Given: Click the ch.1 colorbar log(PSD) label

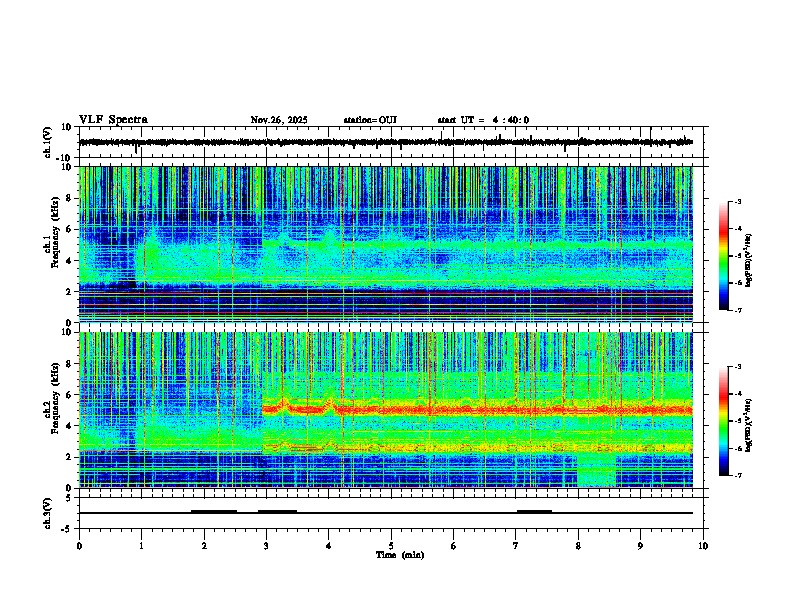Looking at the screenshot, I should tap(749, 260).
